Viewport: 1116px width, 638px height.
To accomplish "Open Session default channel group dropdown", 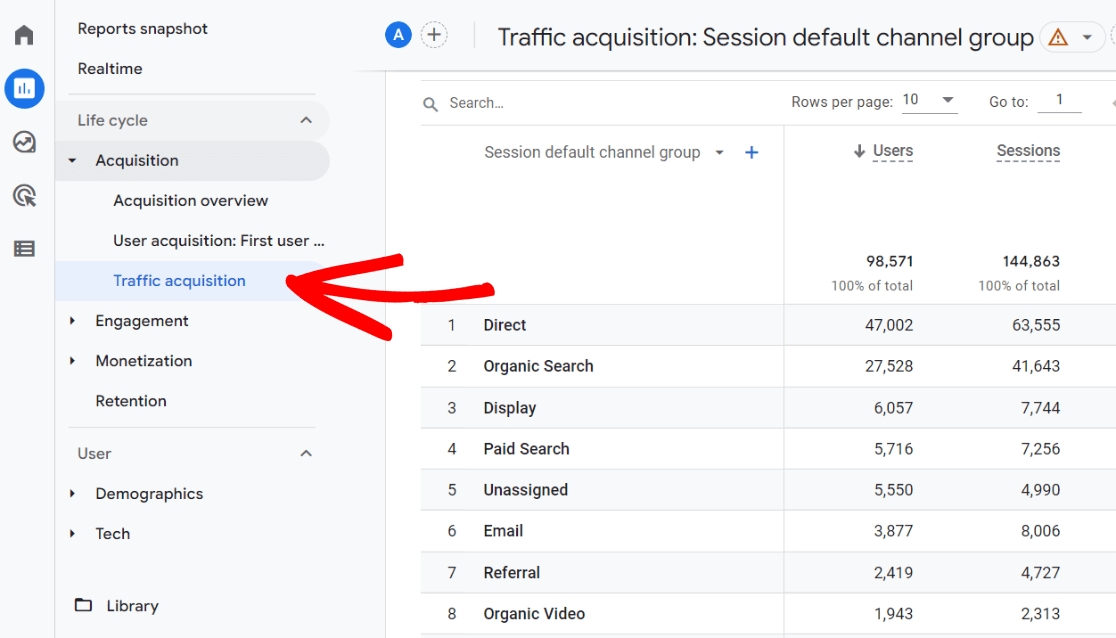I will tap(719, 153).
